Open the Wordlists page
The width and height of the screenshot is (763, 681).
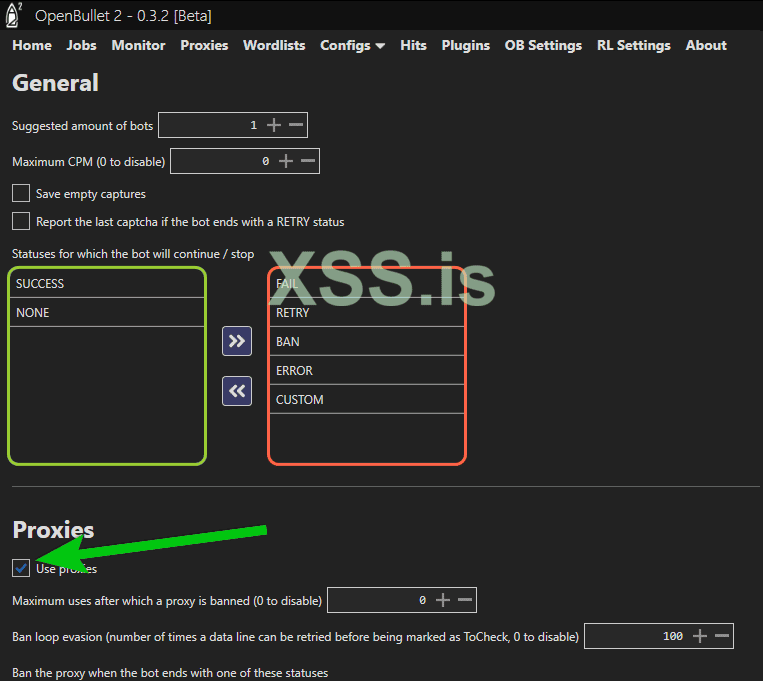[274, 45]
